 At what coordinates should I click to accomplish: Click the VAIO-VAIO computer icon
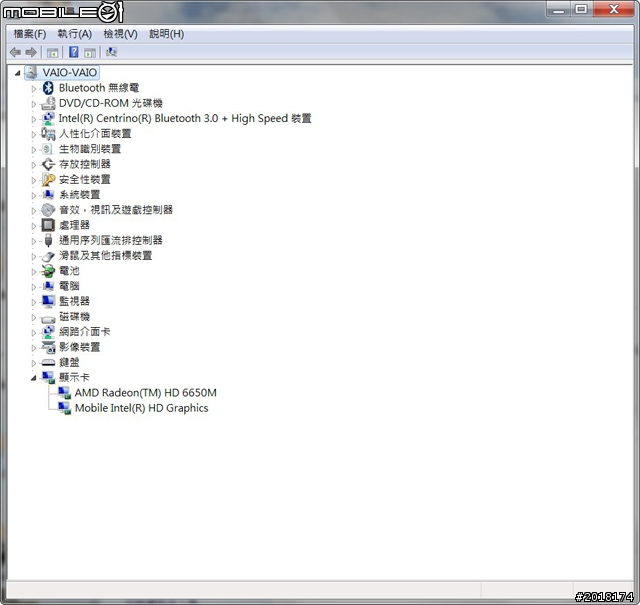tap(32, 73)
